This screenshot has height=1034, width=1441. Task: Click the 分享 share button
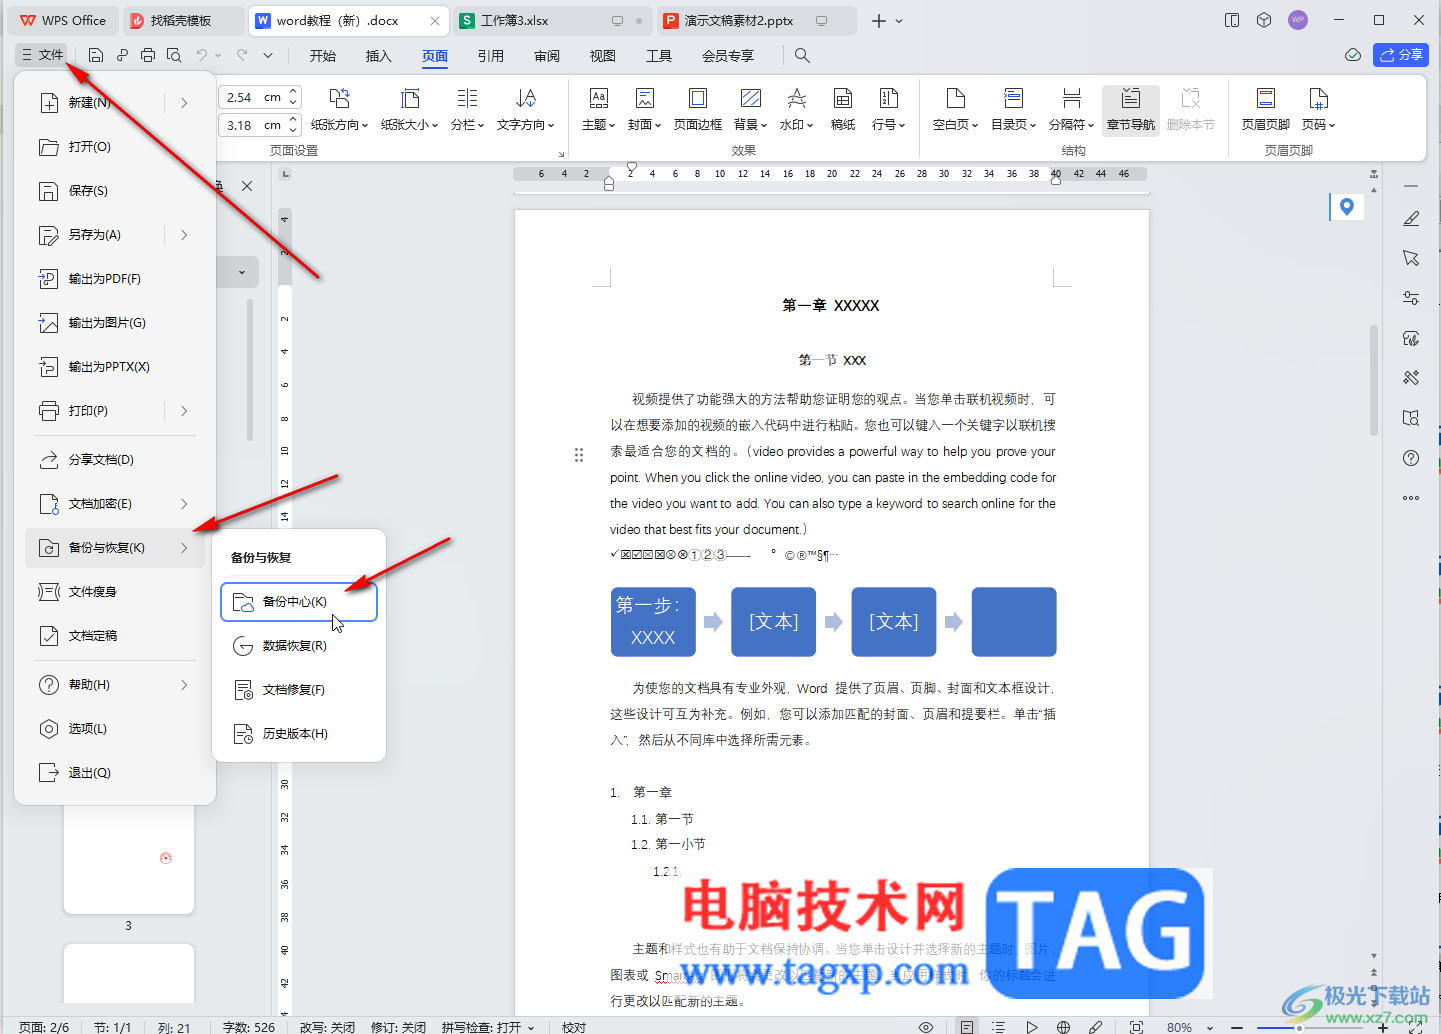click(x=1401, y=55)
